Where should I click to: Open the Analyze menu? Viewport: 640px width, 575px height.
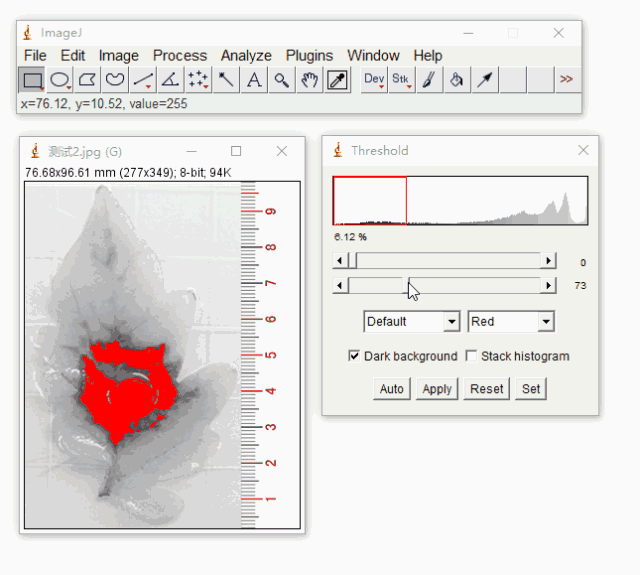[x=246, y=56]
